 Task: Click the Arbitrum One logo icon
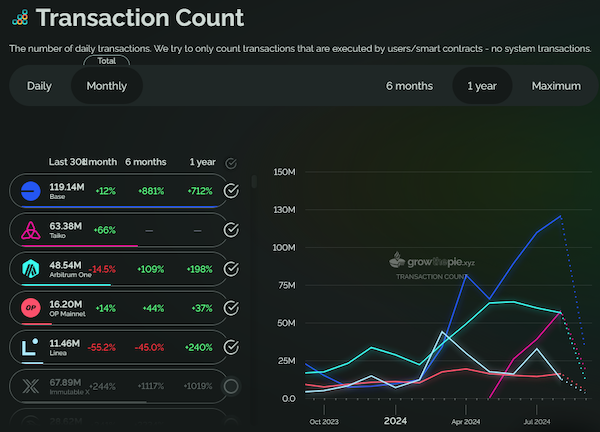pyautogui.click(x=31, y=269)
